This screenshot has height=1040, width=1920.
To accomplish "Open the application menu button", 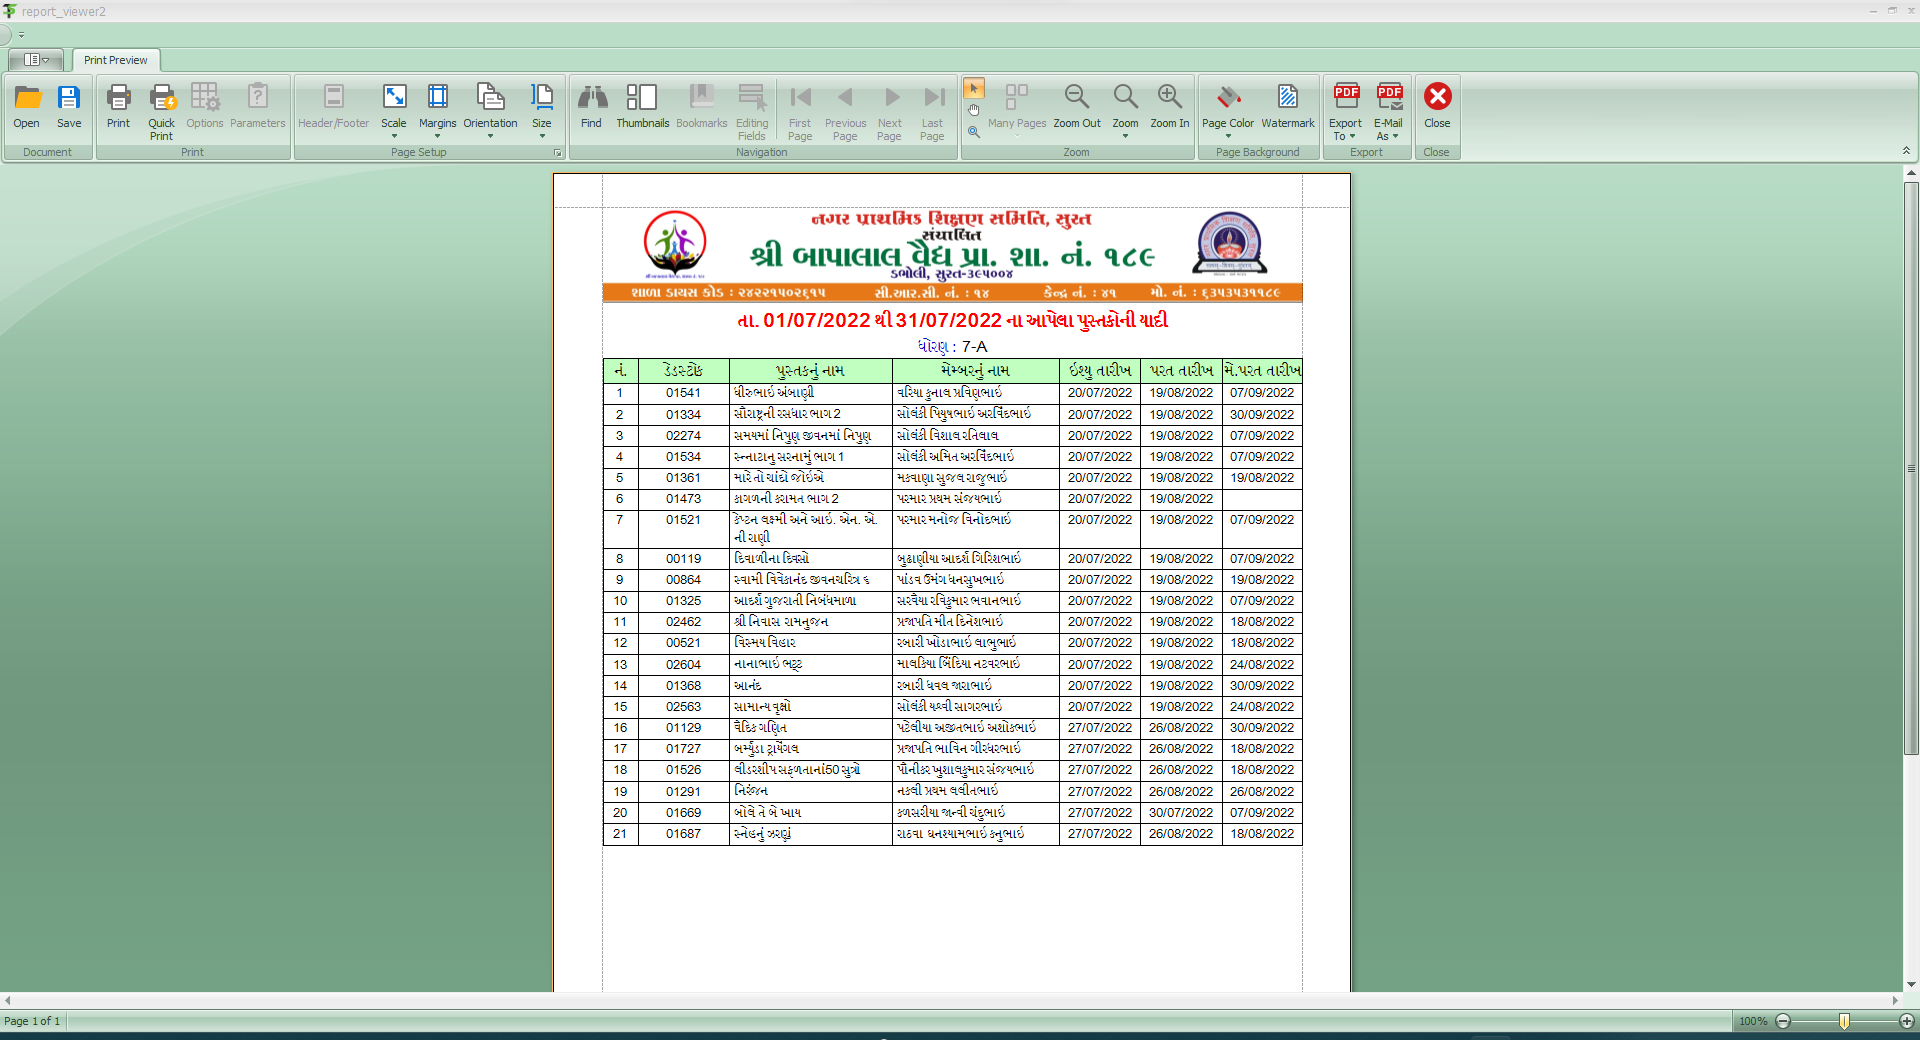I will click(36, 60).
